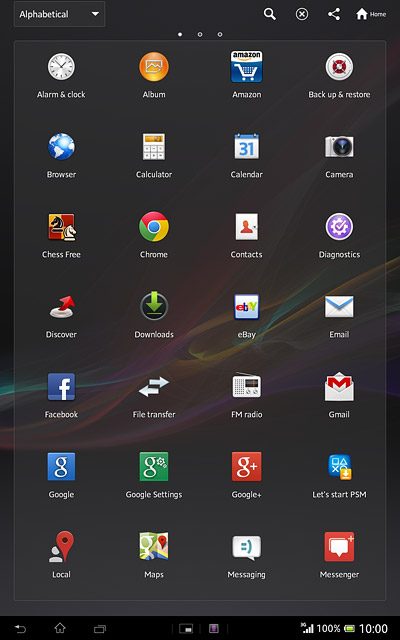Viewport: 400px width, 640px height.
Task: Open Back up & restore
Action: click(339, 67)
